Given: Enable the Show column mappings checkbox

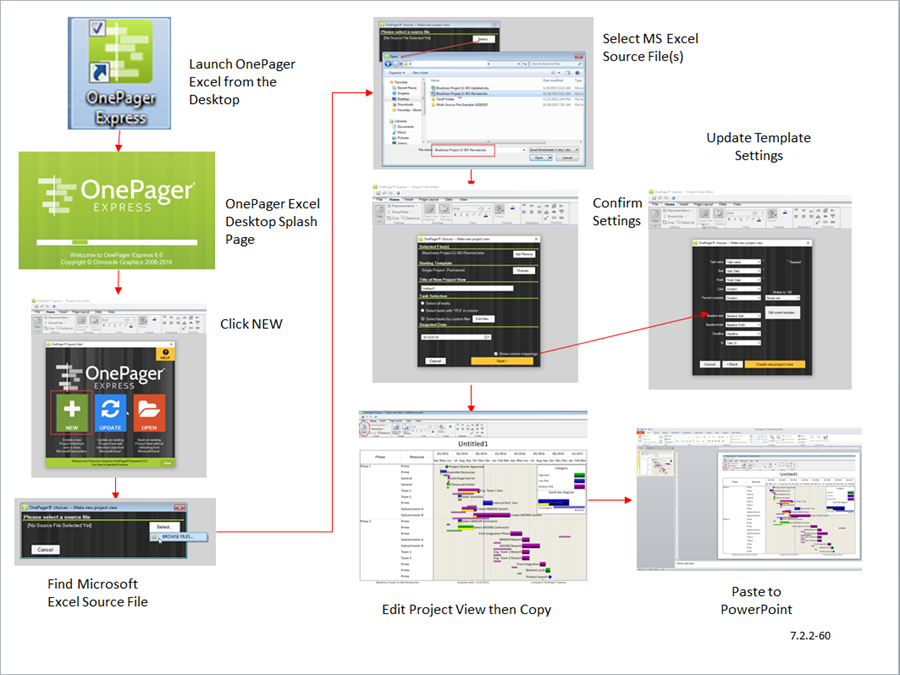Looking at the screenshot, I should click(497, 353).
